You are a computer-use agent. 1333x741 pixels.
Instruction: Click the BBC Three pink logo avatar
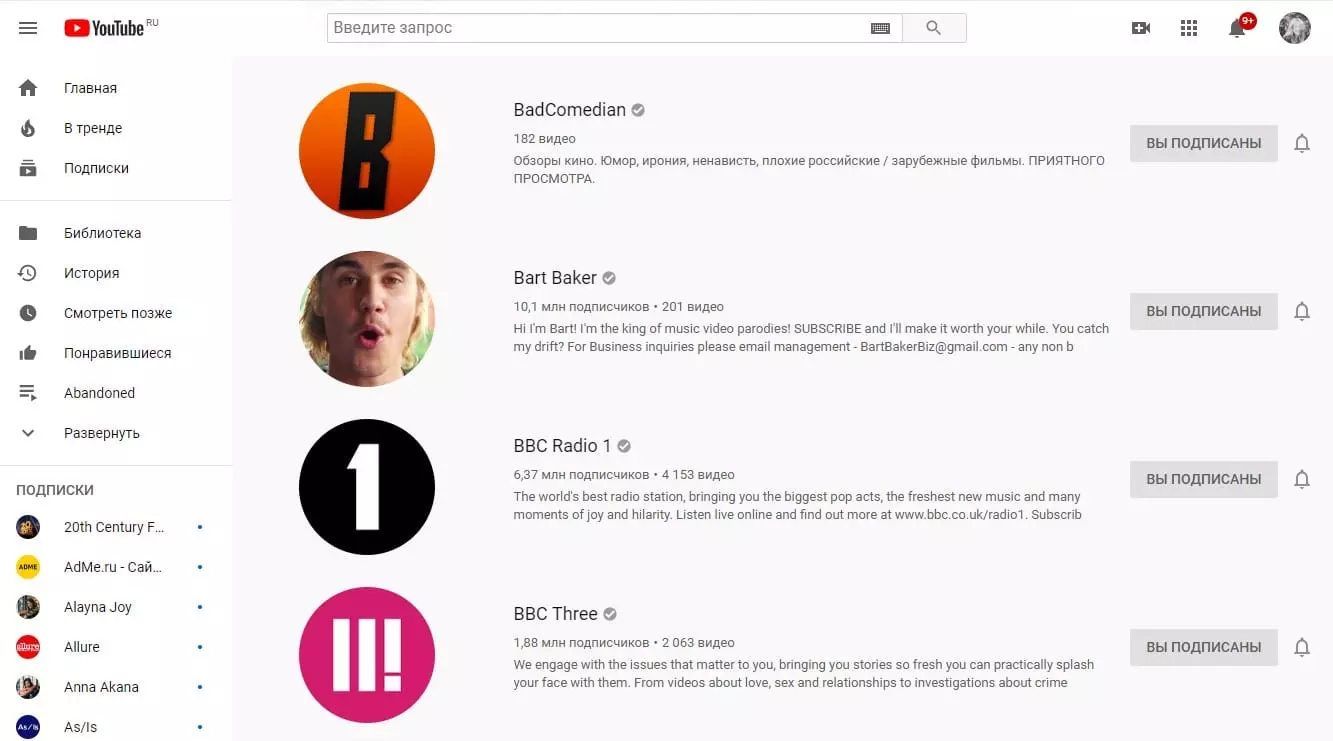pyautogui.click(x=367, y=655)
